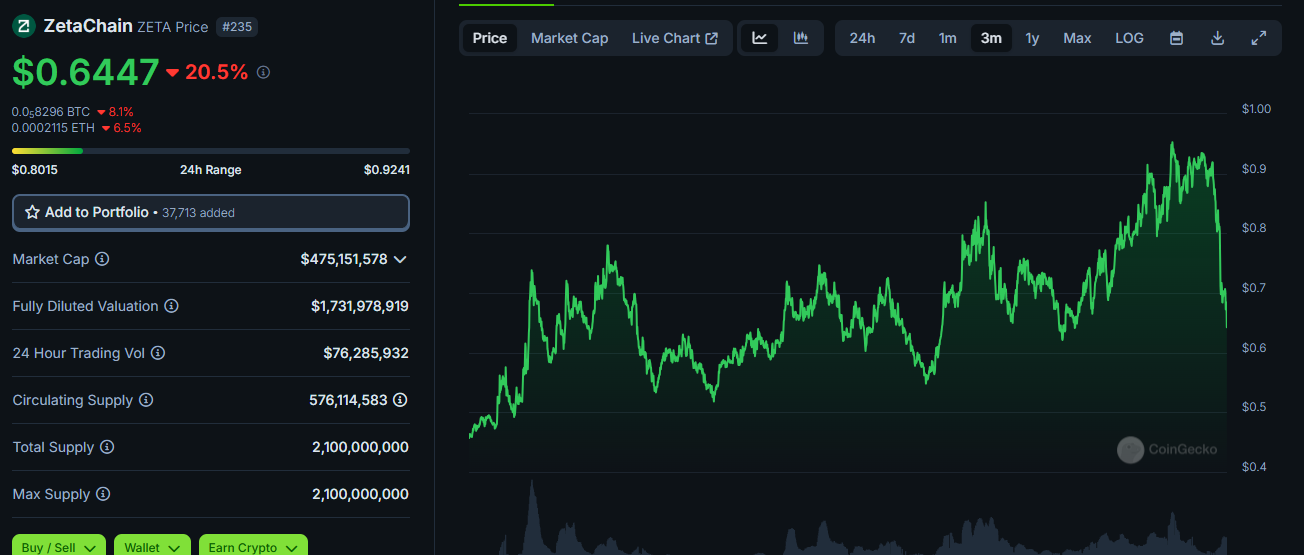Click the ZetaChain logo icon
The width and height of the screenshot is (1304, 555).
click(23, 26)
